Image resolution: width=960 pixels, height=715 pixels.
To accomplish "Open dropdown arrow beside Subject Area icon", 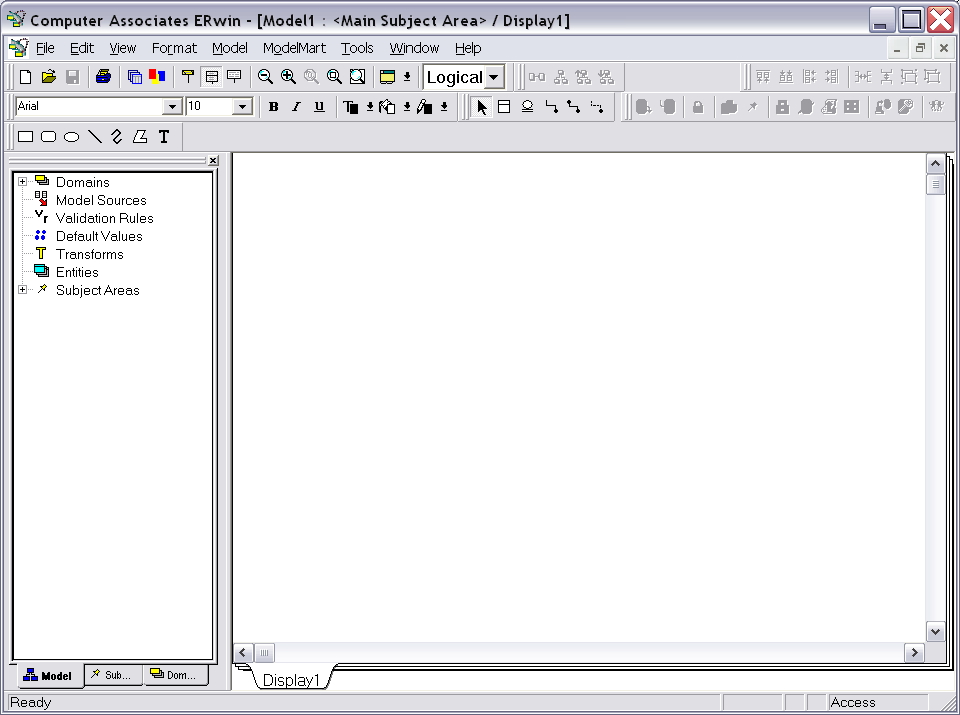I will pos(407,77).
